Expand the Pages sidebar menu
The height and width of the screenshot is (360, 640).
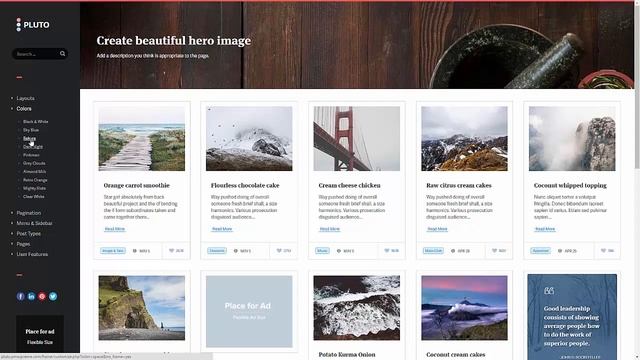point(23,244)
